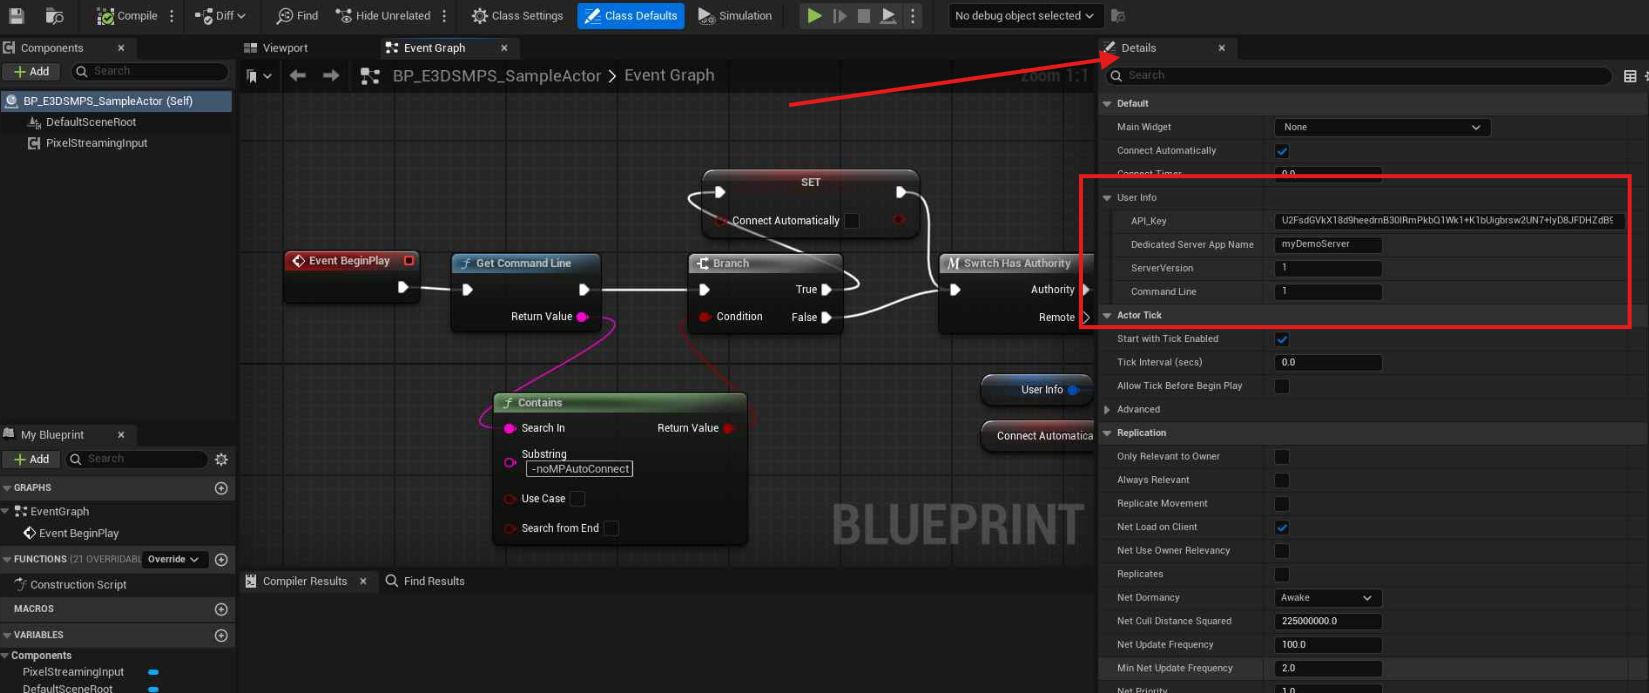Open the Net Dormancy dropdown
Screen dimensions: 1649x693
tap(1328, 598)
